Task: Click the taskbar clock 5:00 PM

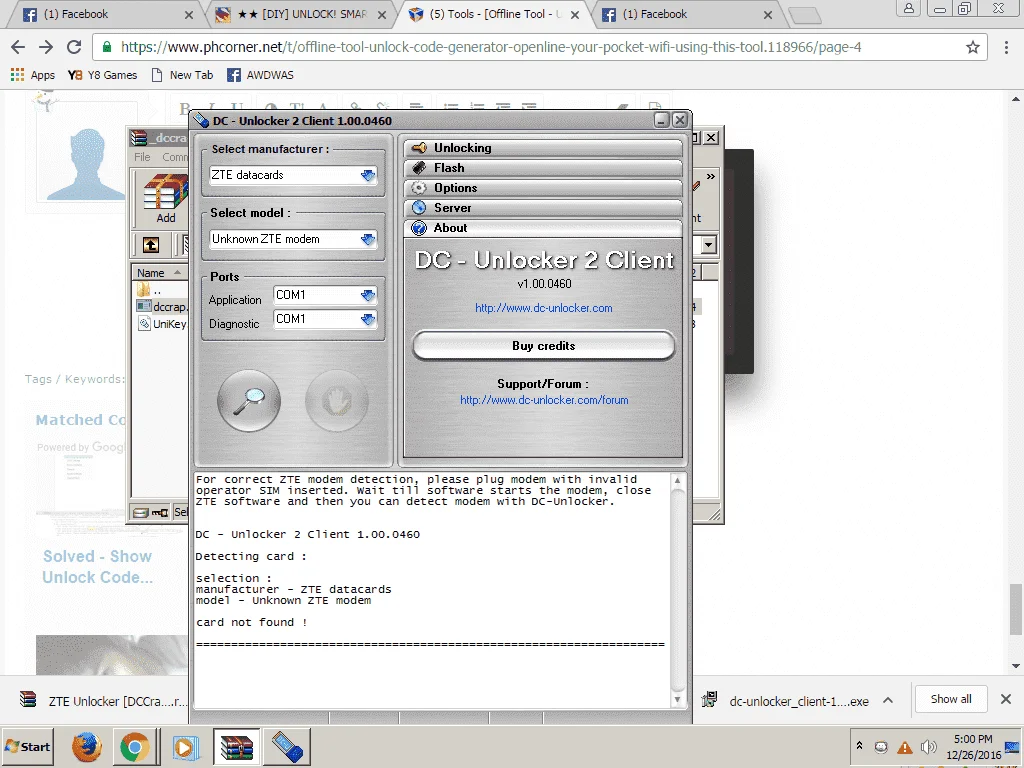Action: (973, 739)
